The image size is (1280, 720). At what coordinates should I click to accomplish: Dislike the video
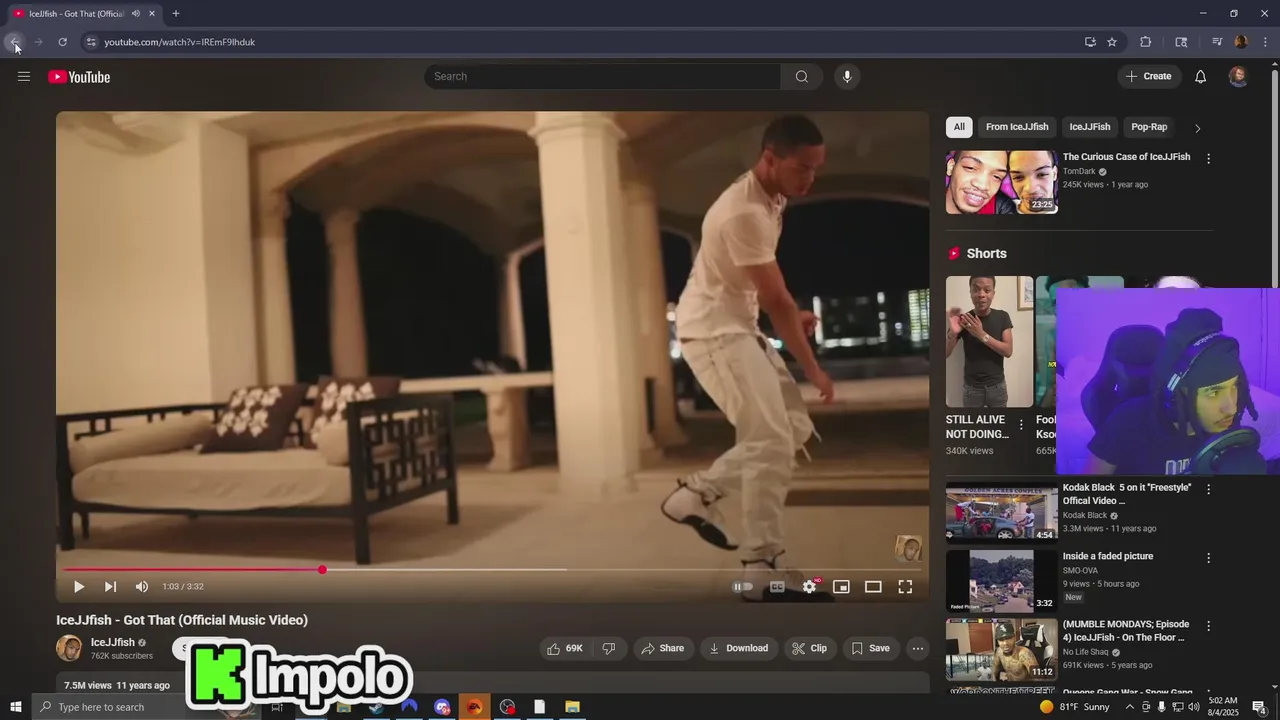click(x=609, y=649)
